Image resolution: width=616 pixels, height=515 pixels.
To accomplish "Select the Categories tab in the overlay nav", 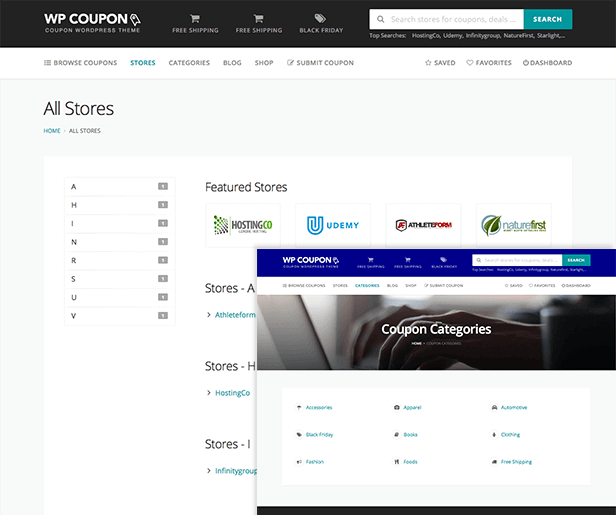I will (x=367, y=286).
